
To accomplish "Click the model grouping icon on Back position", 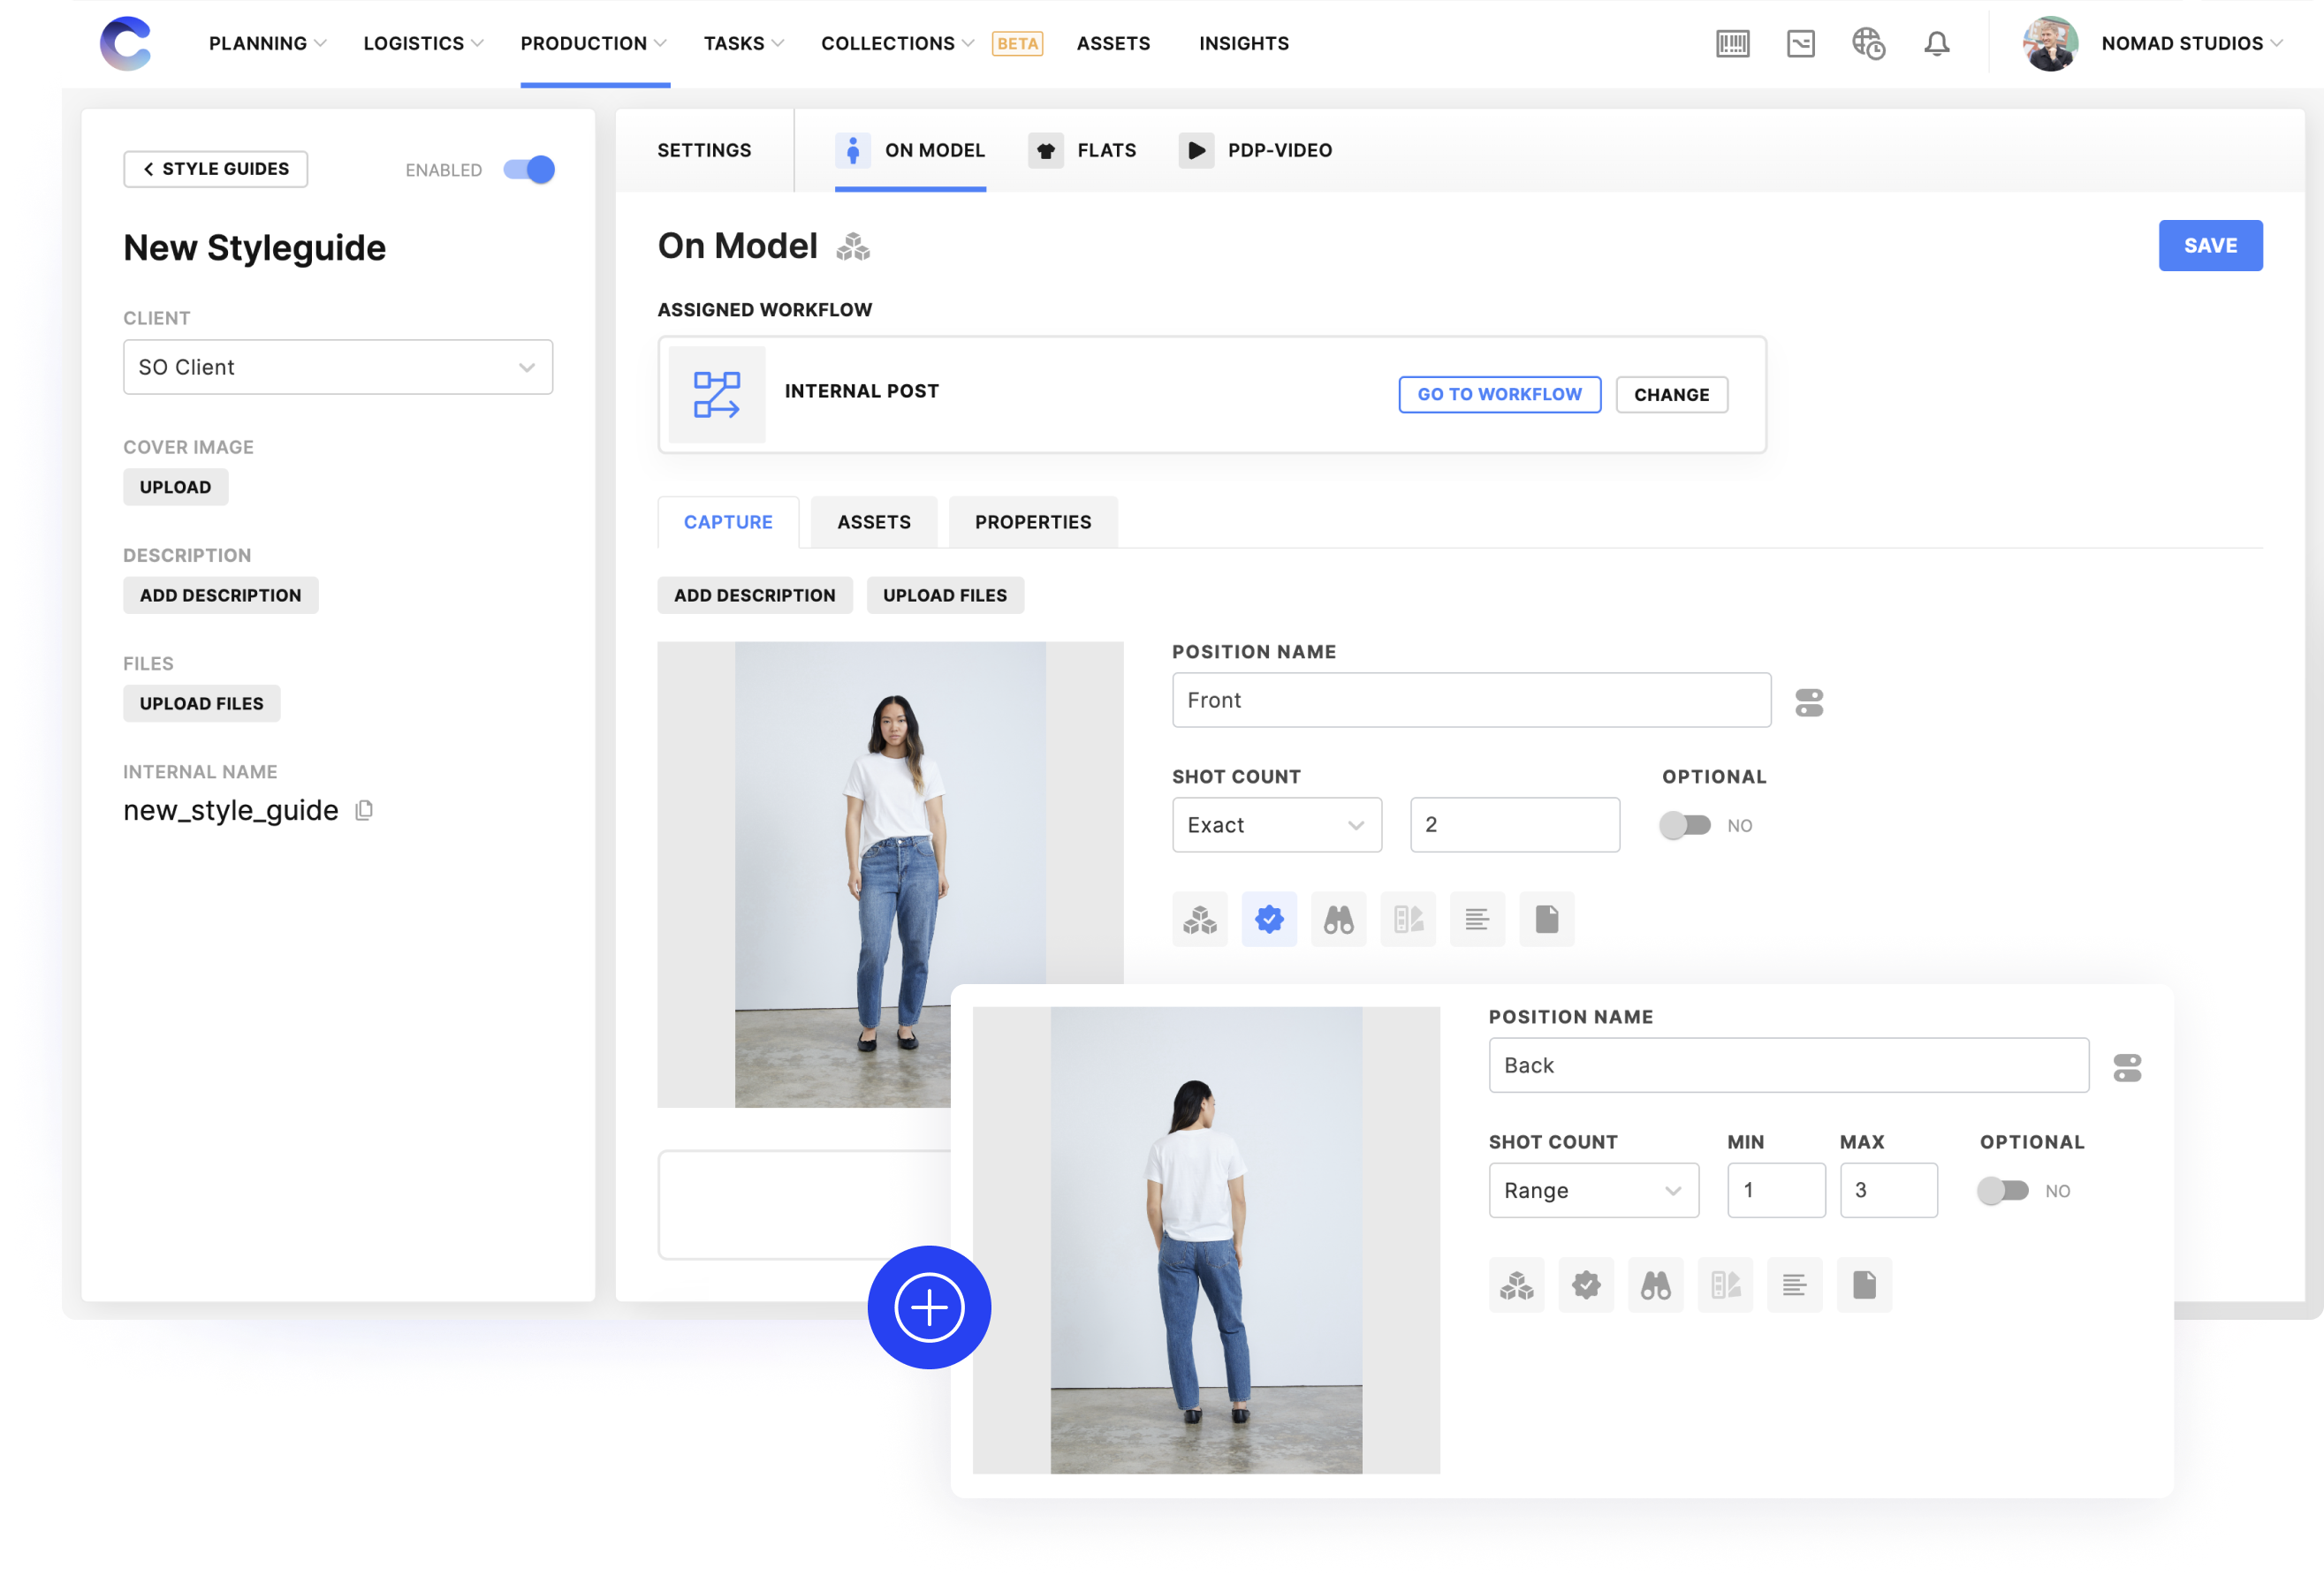I will (1515, 1284).
